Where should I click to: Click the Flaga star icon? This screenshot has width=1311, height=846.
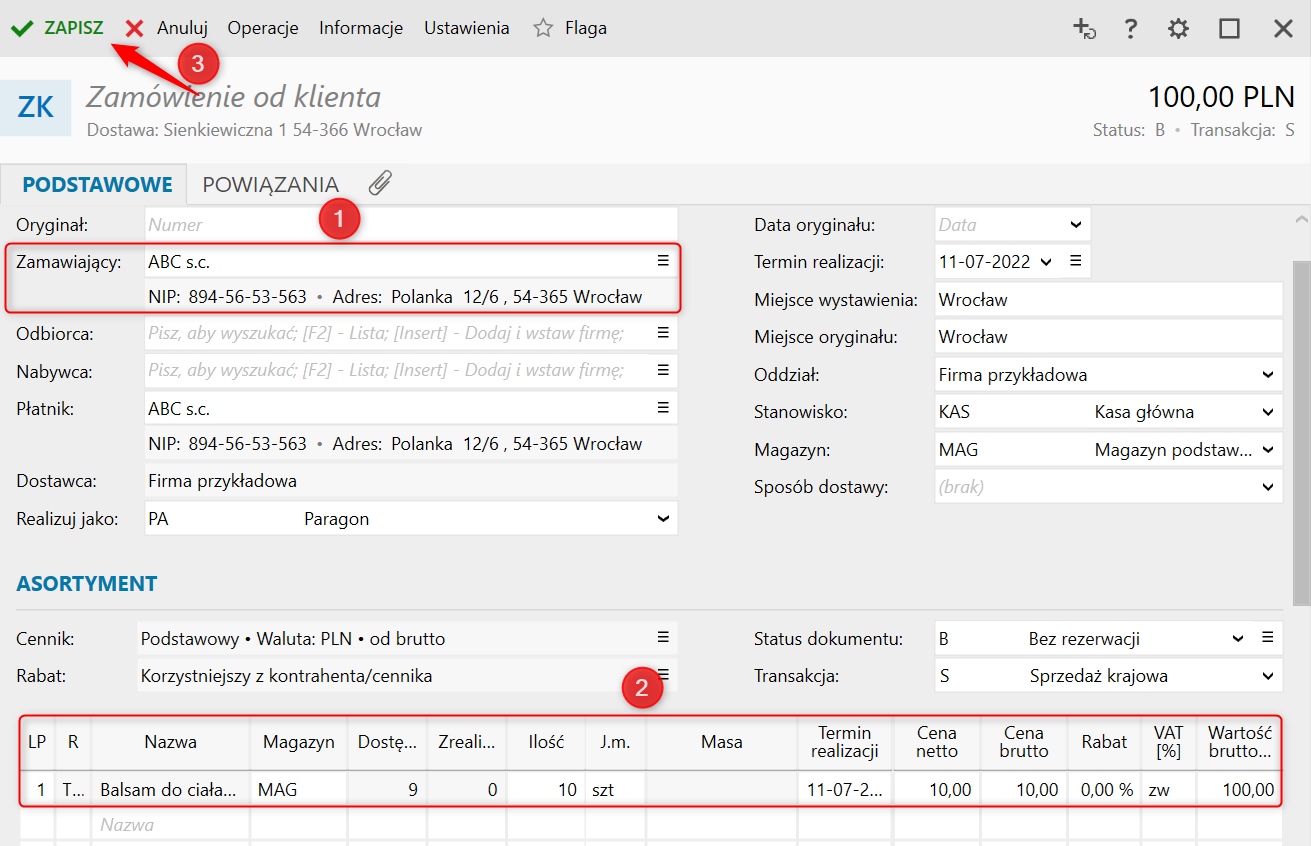click(x=543, y=28)
